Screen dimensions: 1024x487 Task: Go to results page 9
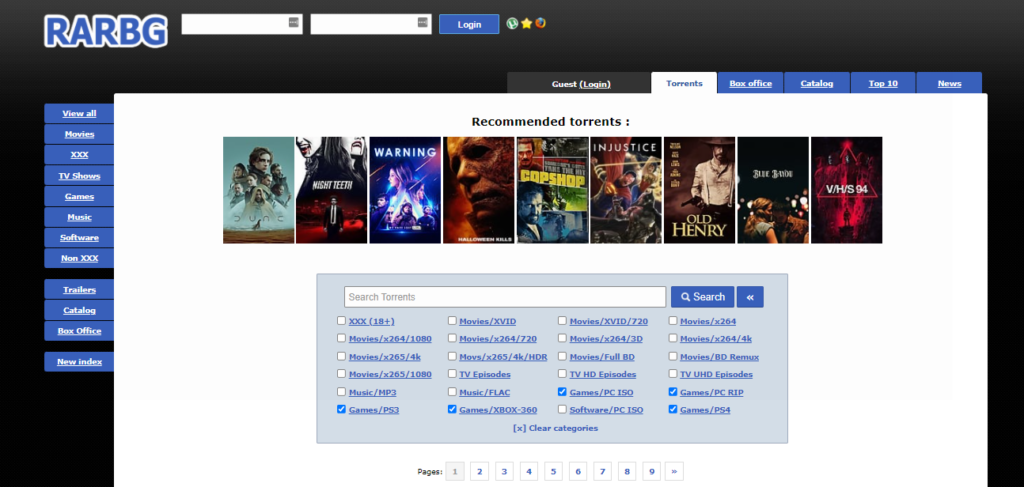click(651, 471)
